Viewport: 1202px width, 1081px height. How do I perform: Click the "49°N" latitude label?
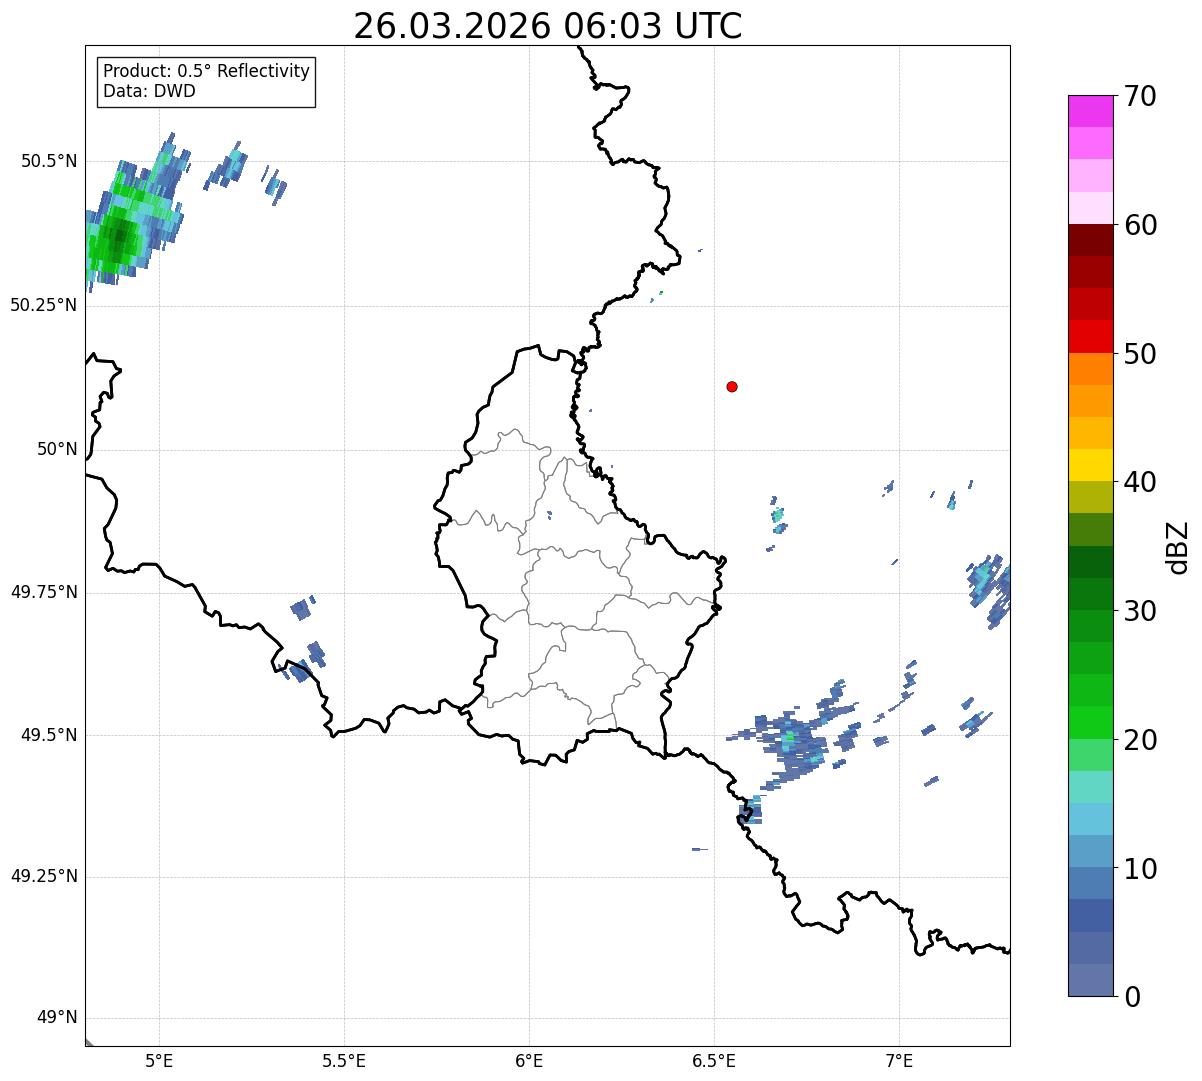[57, 1017]
